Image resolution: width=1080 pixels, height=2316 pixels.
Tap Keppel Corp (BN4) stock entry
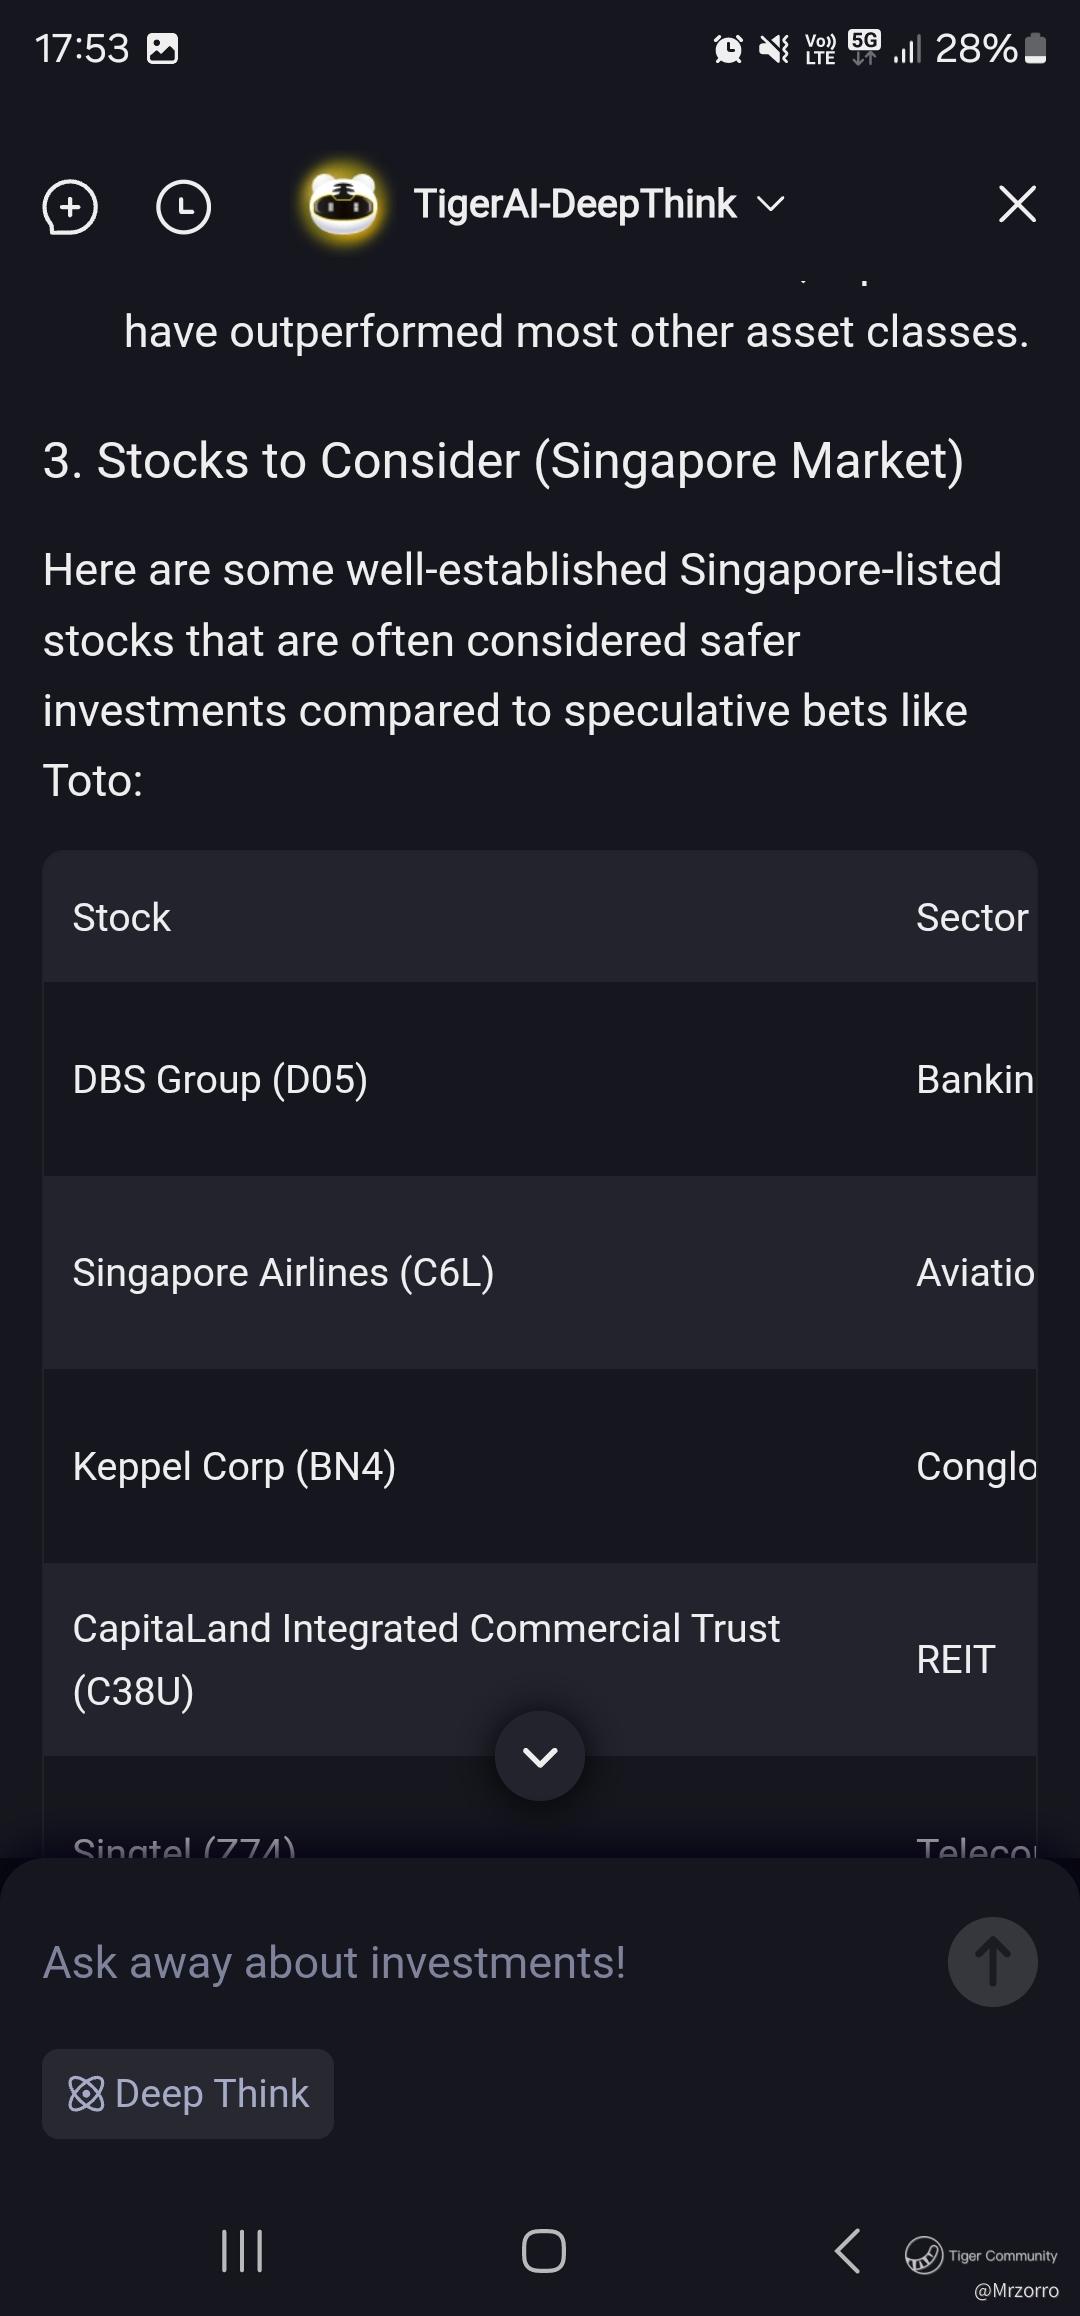(234, 1467)
